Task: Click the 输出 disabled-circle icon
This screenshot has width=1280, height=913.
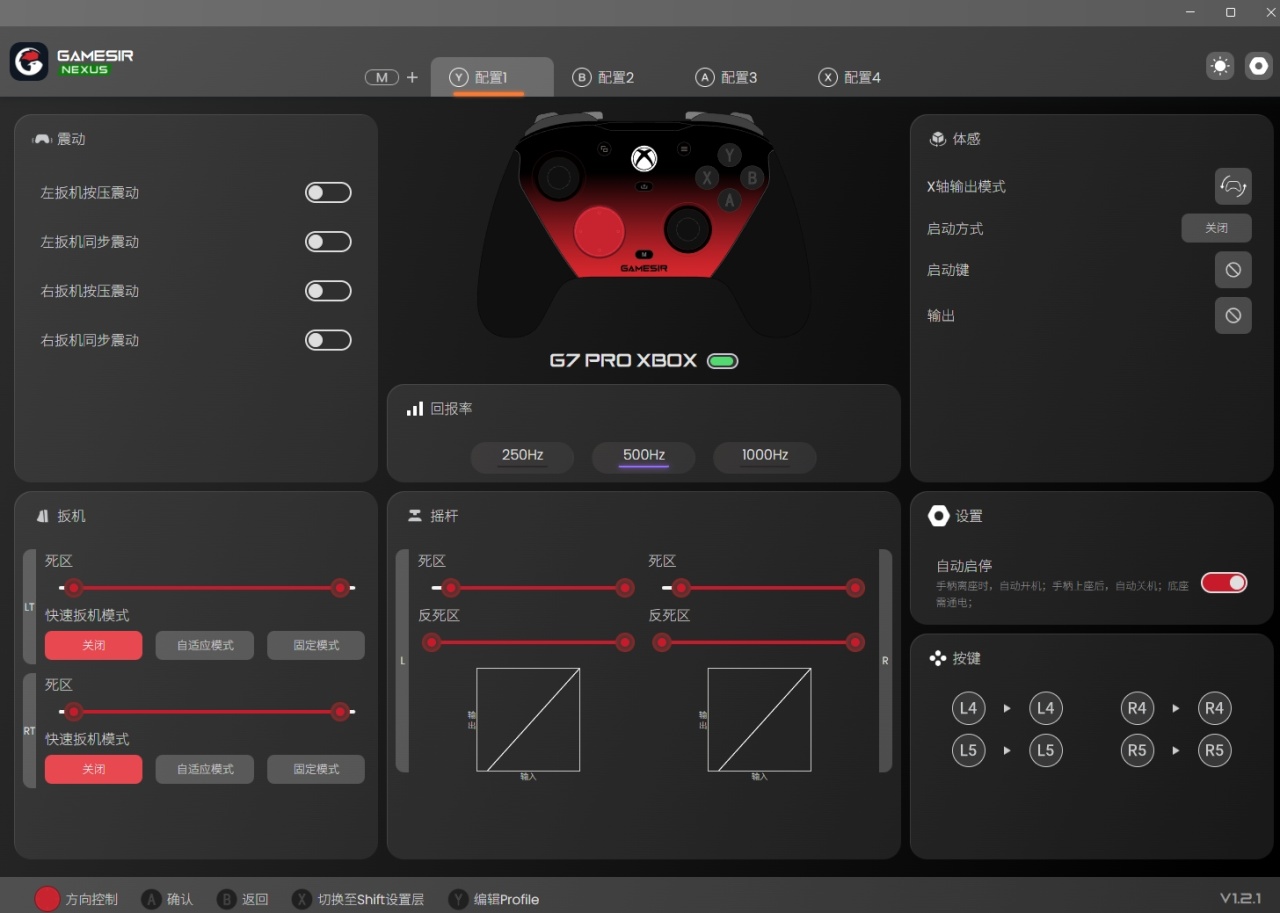Action: click(x=1233, y=315)
